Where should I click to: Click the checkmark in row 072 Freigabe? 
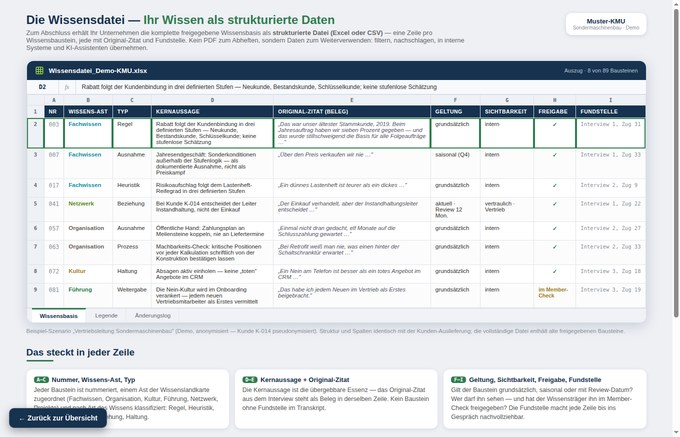point(555,272)
